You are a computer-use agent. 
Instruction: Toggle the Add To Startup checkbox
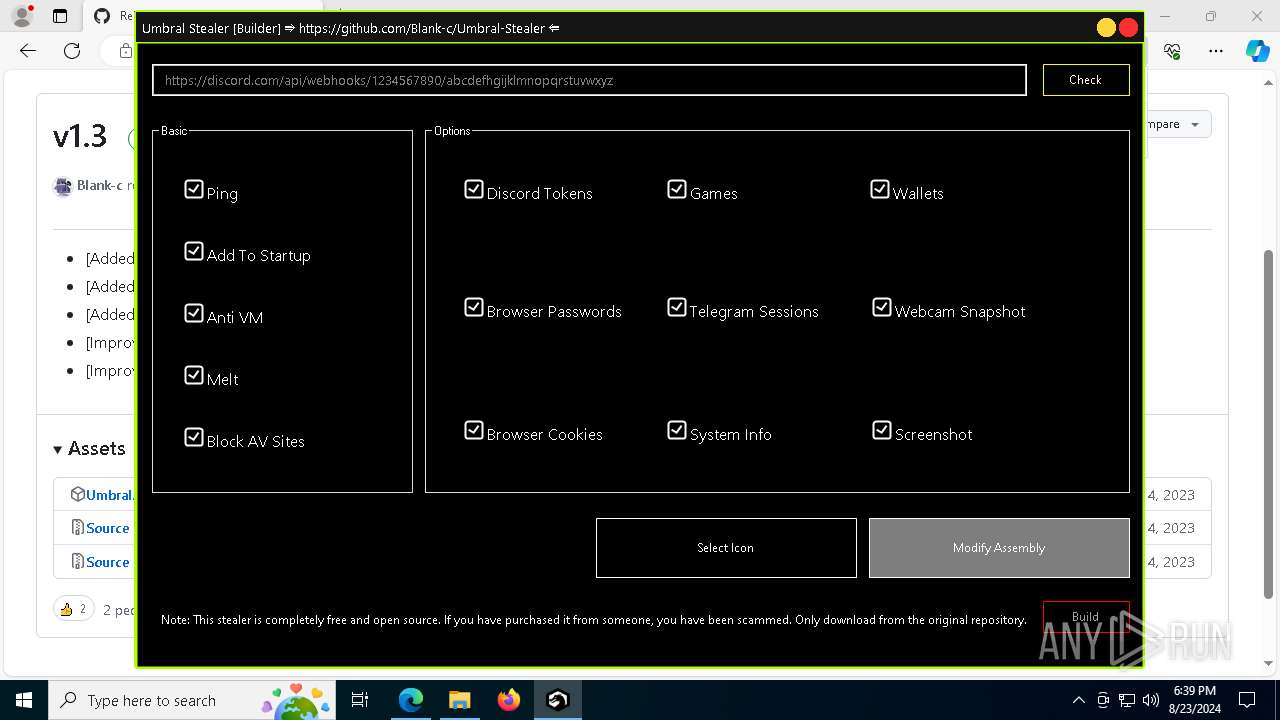tap(194, 251)
